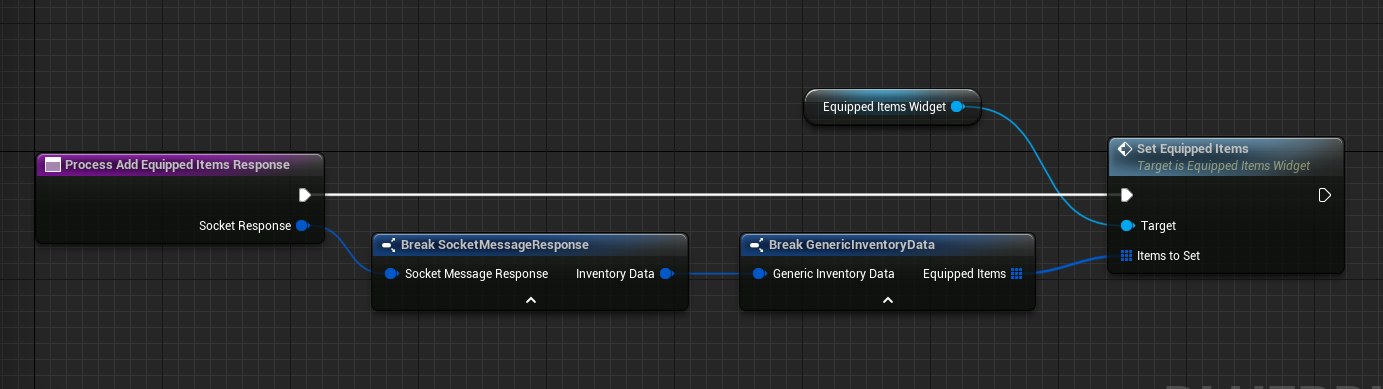Select the Set Equipped Items node title

pos(1193,149)
